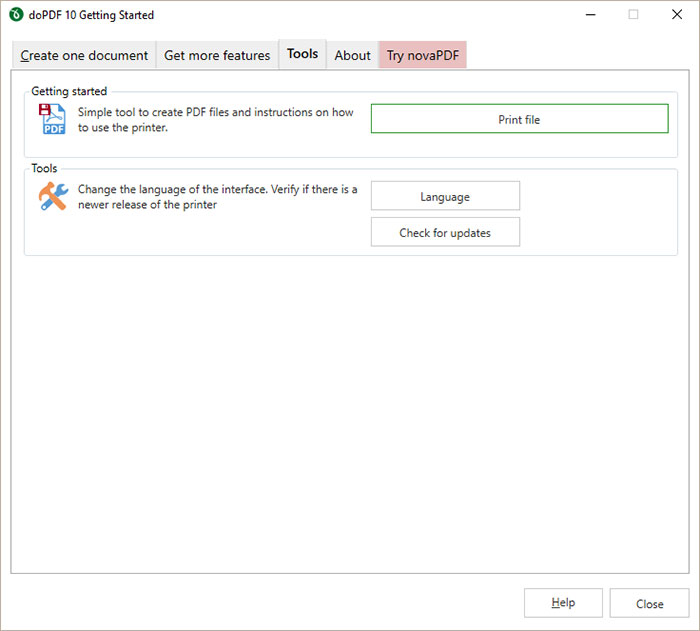
Task: Click the 'Change the language of the interface' text
Action: (x=217, y=197)
